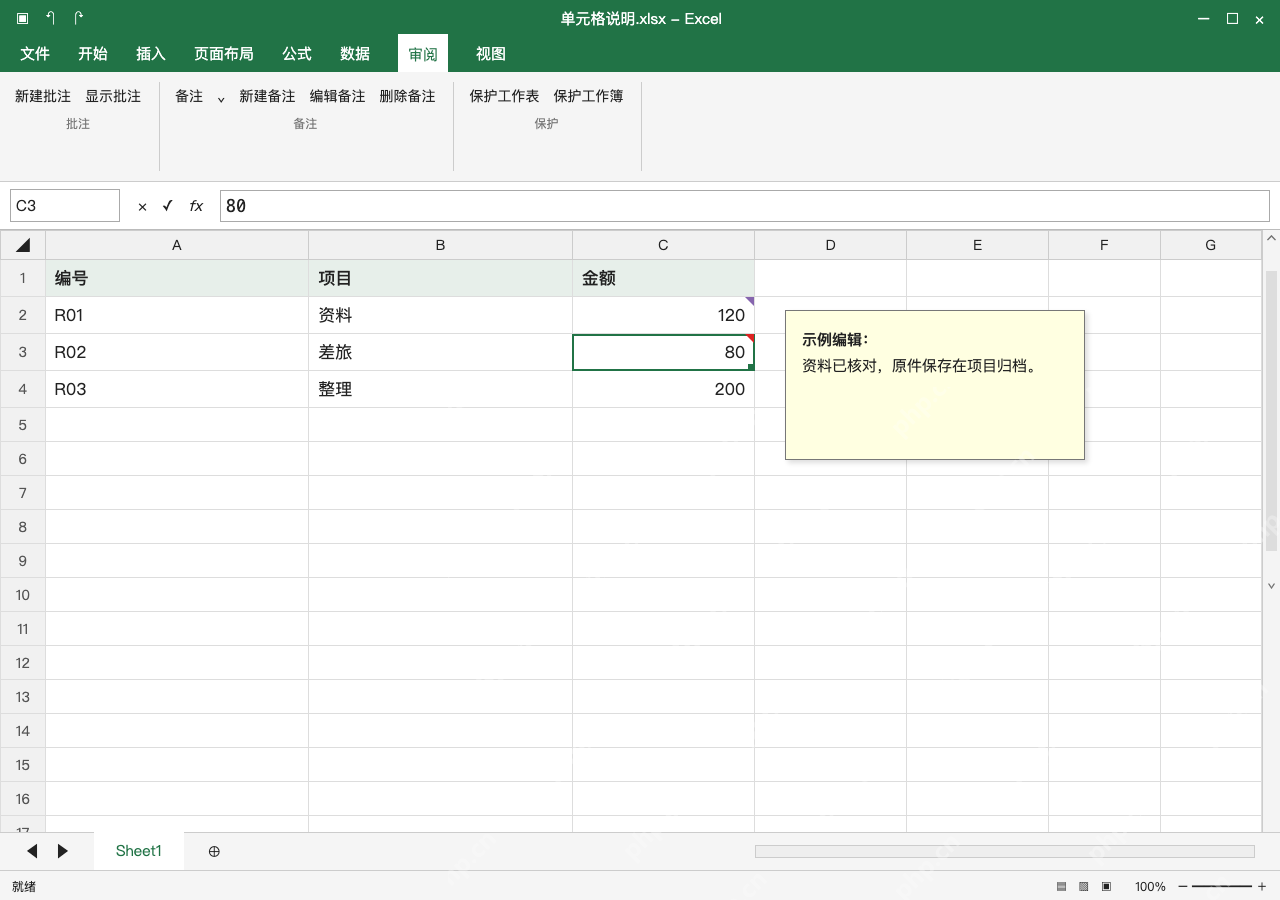Undo using the title bar undo arrow
The height and width of the screenshot is (900, 1280).
[x=51, y=18]
